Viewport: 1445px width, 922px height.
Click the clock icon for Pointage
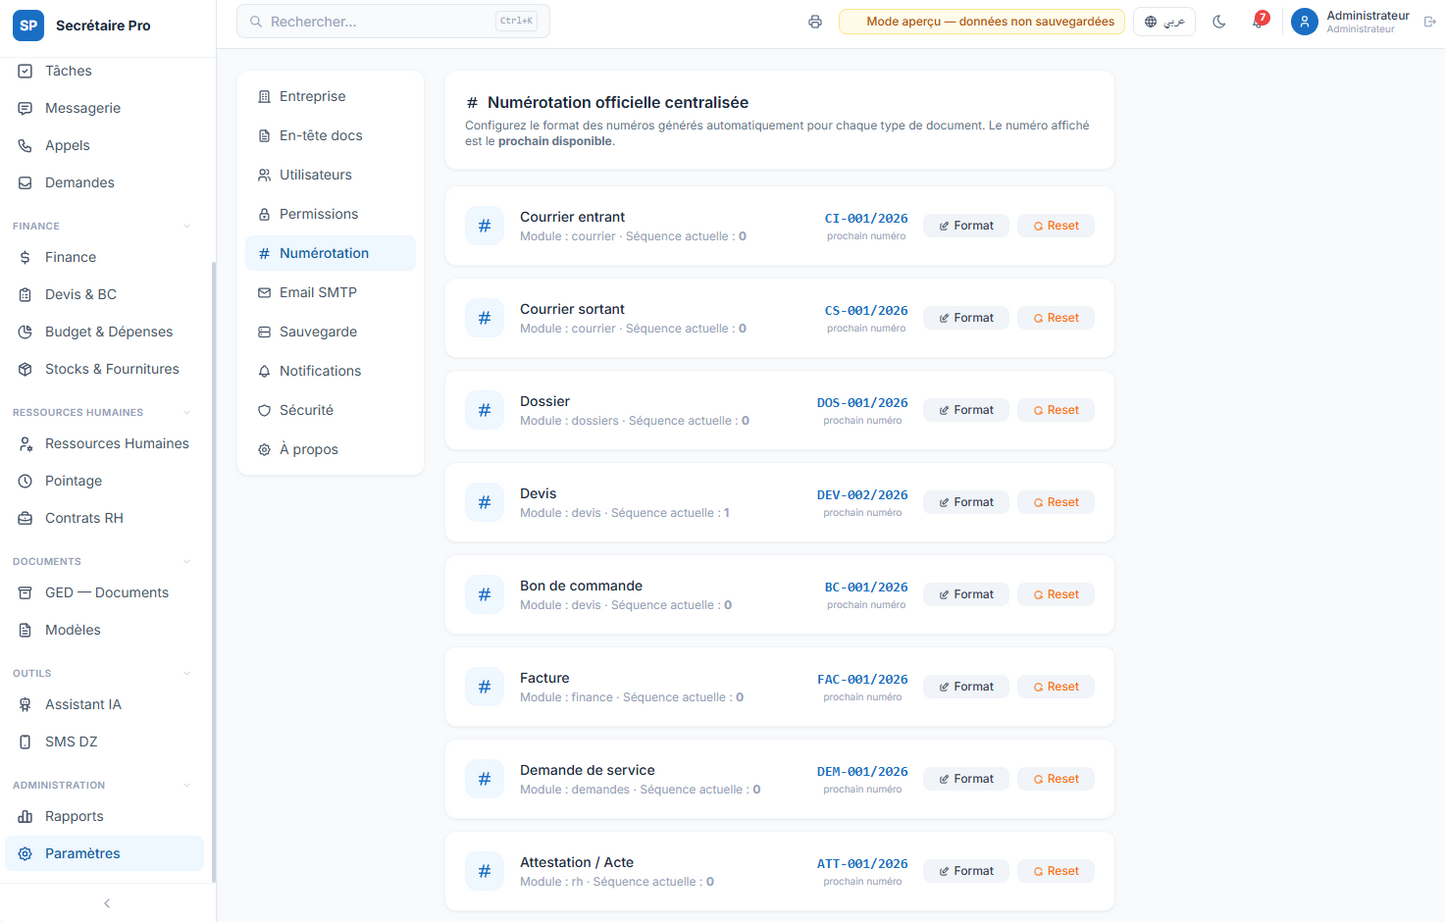(x=25, y=481)
